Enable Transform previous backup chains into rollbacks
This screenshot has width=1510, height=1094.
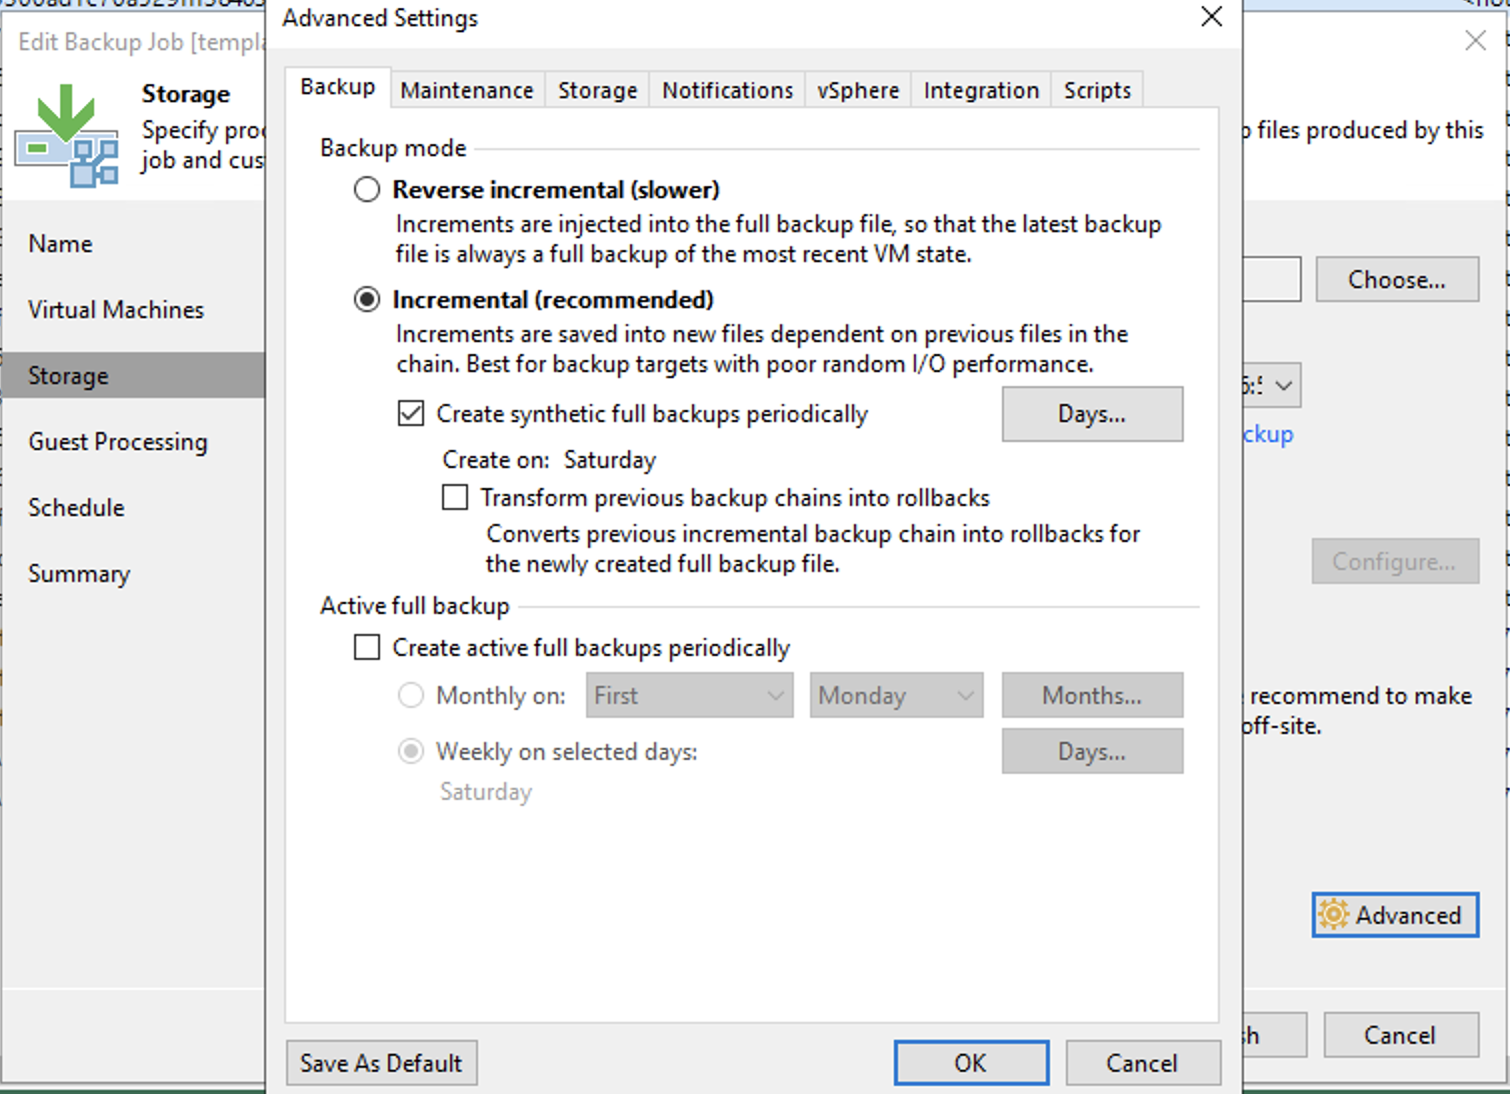[x=455, y=498]
